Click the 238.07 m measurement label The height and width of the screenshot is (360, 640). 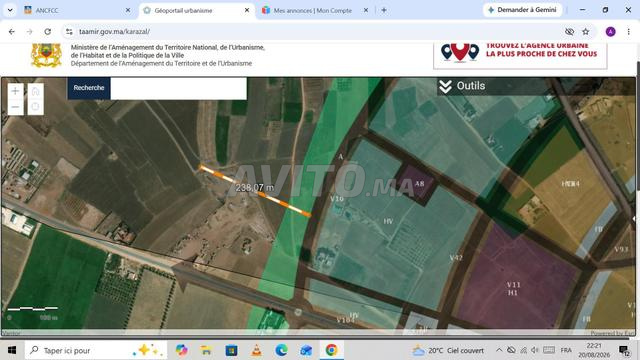[255, 188]
